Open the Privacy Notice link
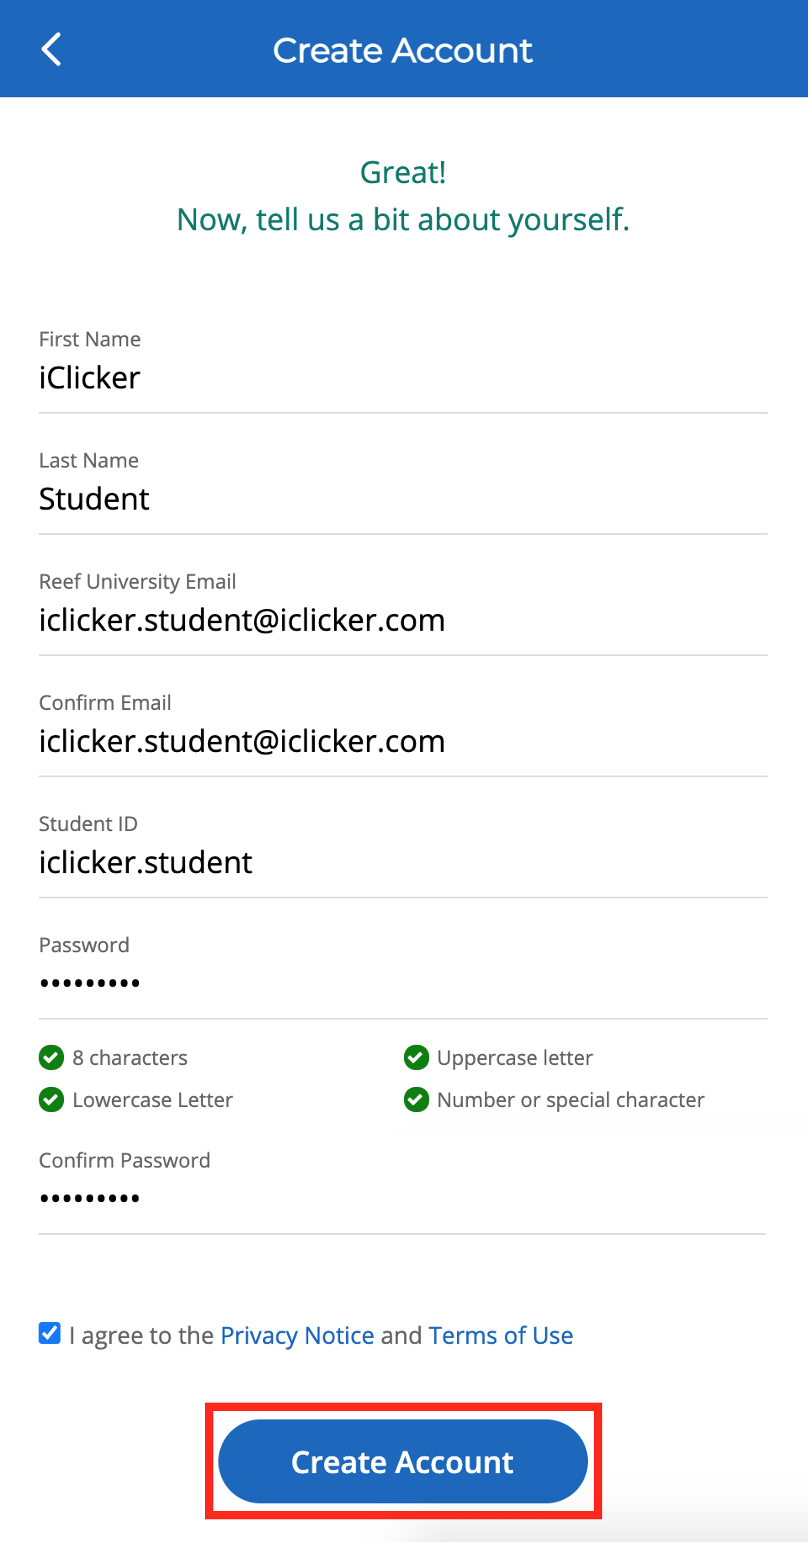Viewport: 808px width, 1546px height. pos(297,1334)
